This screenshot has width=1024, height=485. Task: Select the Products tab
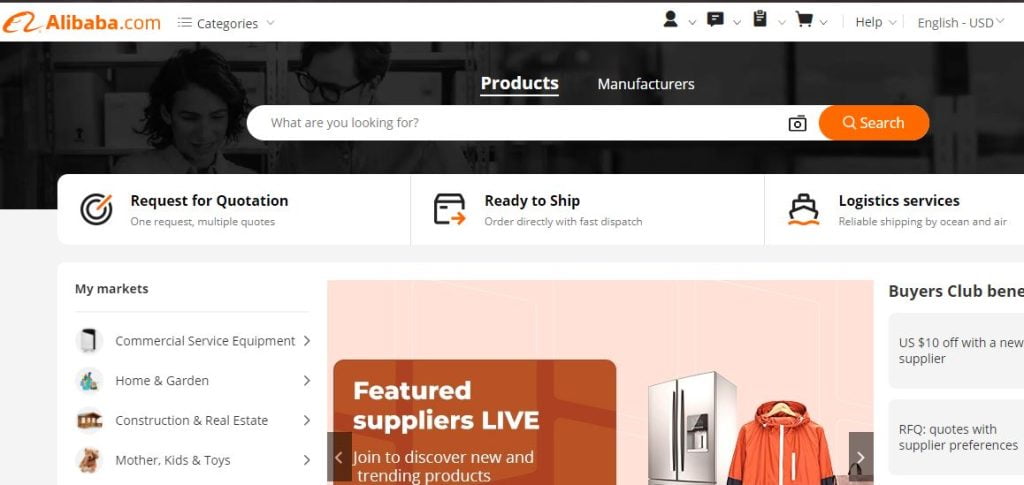tap(519, 84)
